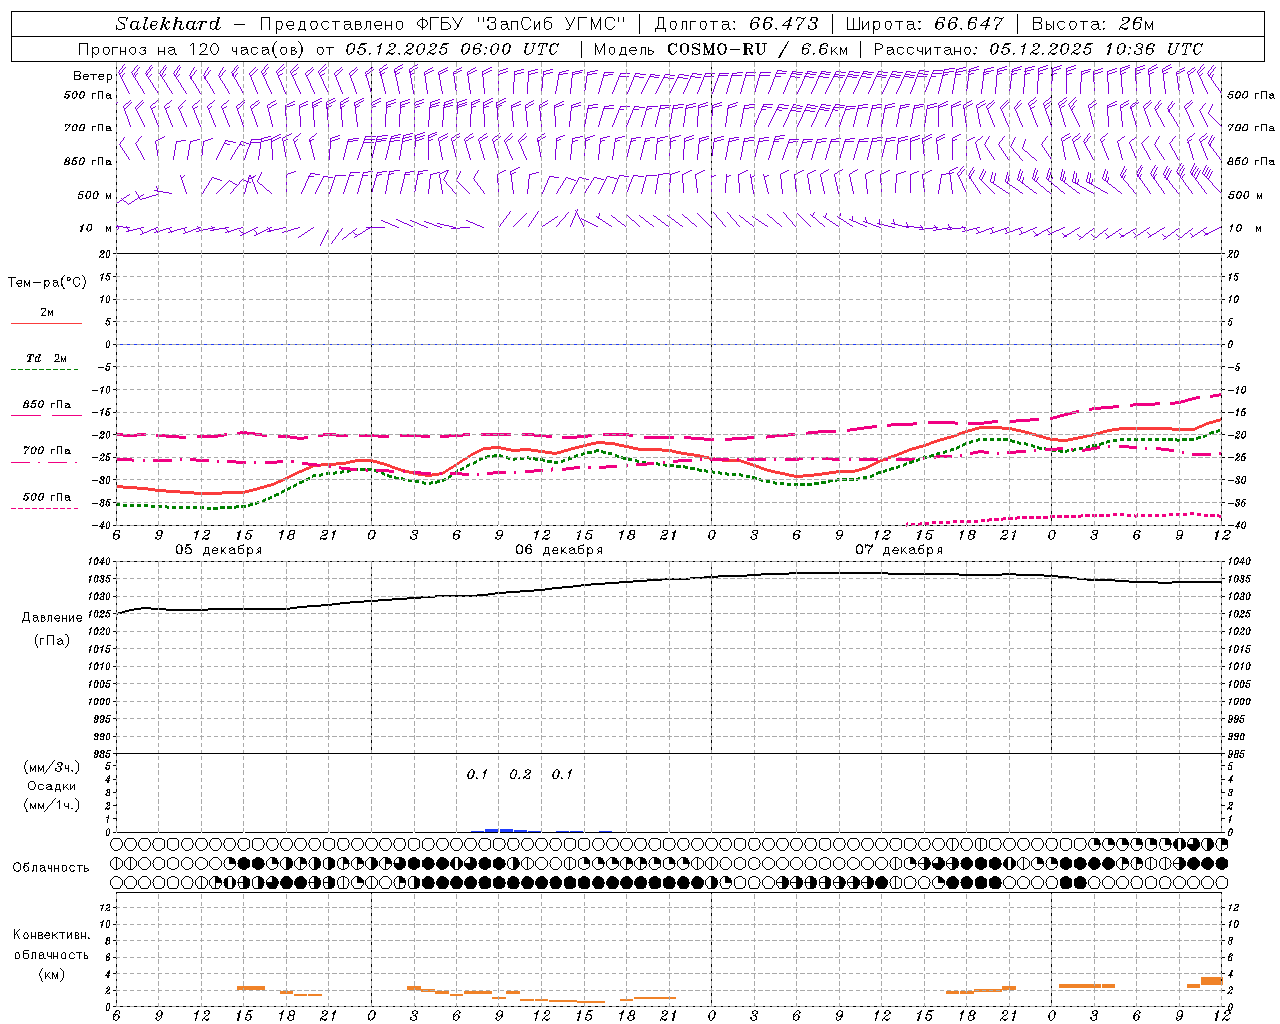Click the "(гПа)" pressure unit label
Screen dimensions: 1280x1024
[x=52, y=640]
